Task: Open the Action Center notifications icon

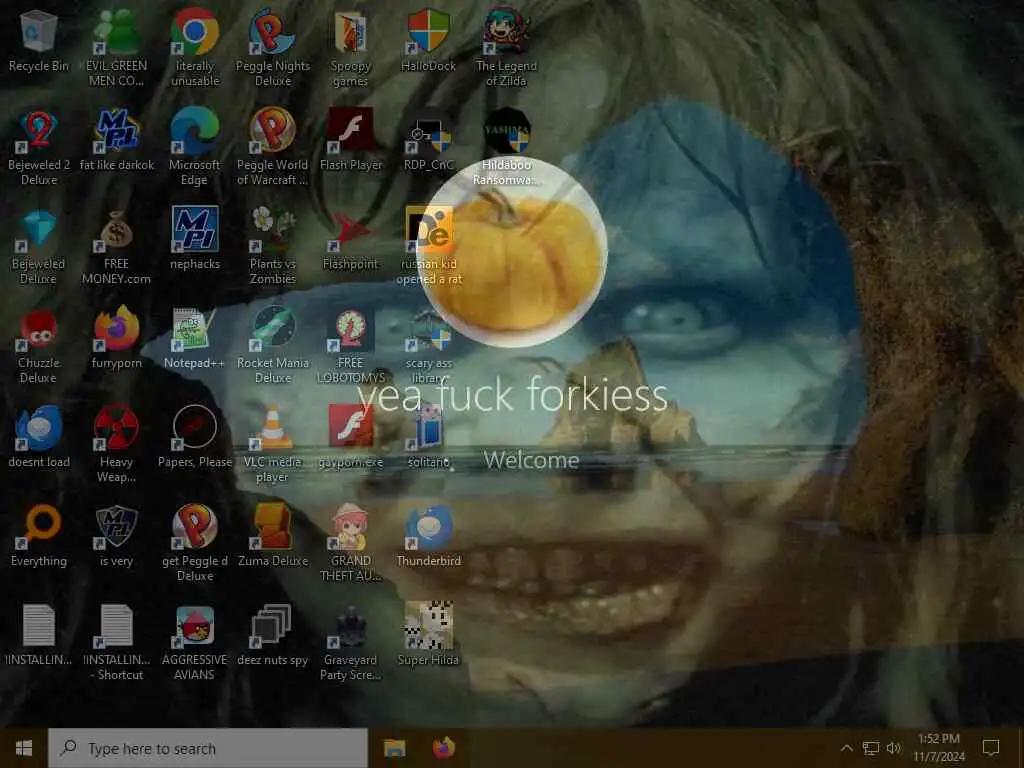Action: 991,748
